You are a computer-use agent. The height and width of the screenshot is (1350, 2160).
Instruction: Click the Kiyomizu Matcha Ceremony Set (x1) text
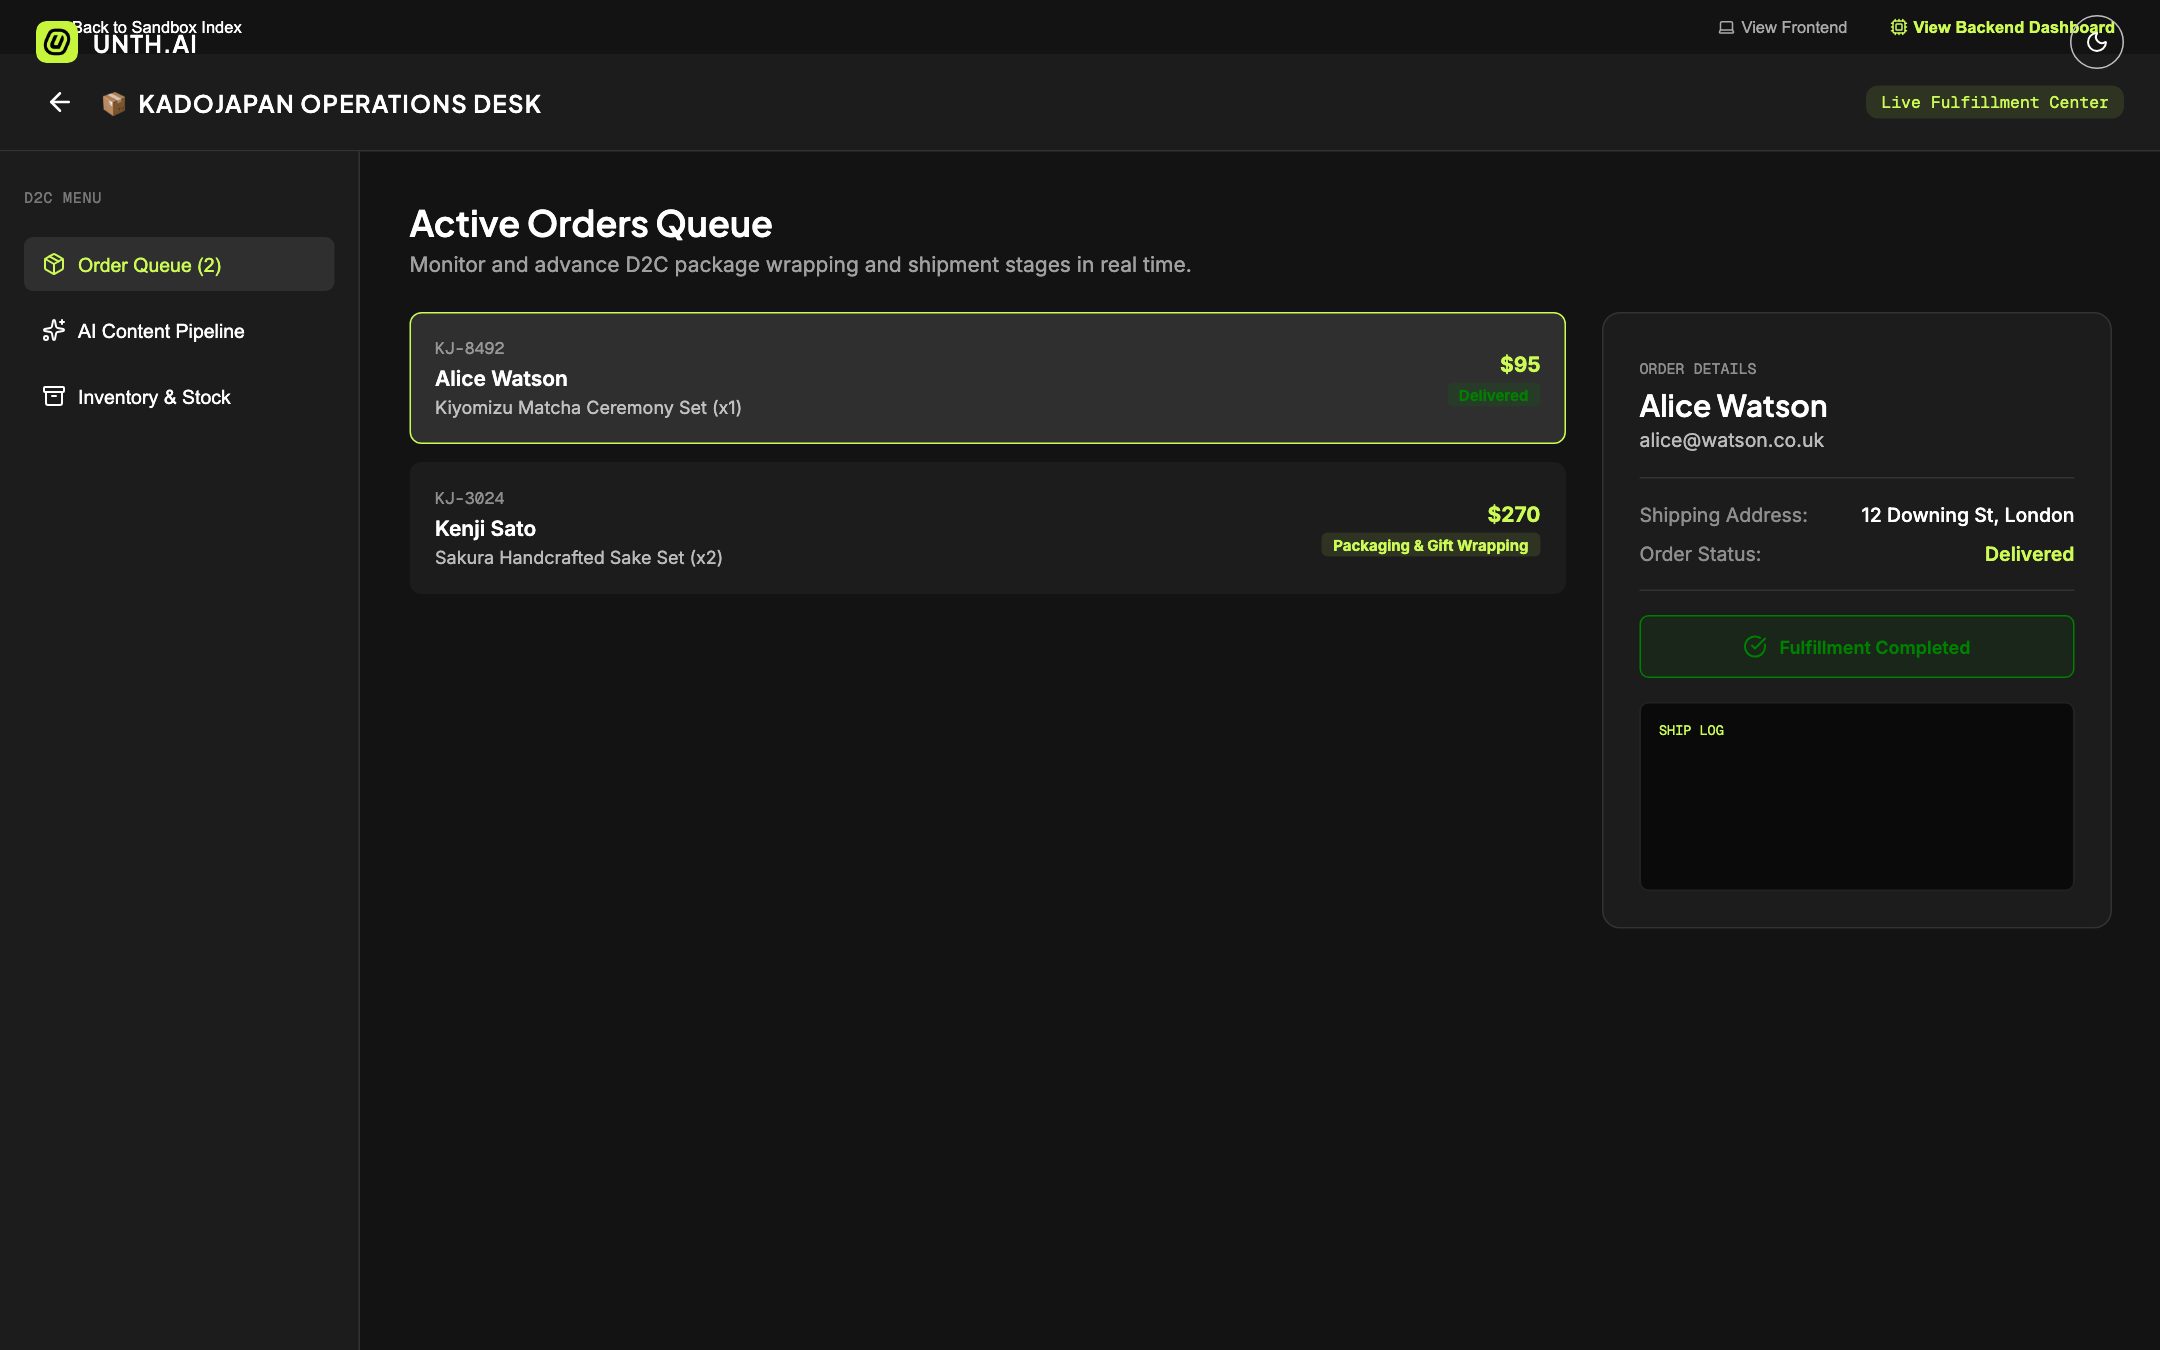tap(588, 408)
